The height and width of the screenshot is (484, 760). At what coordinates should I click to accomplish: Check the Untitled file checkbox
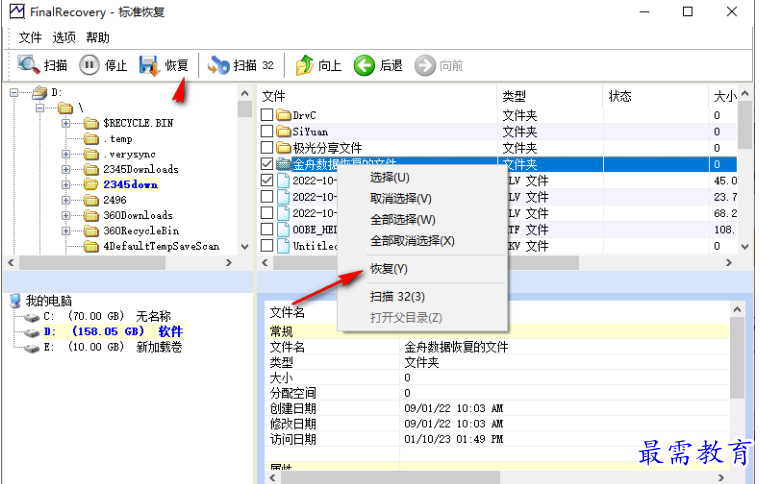(x=267, y=246)
